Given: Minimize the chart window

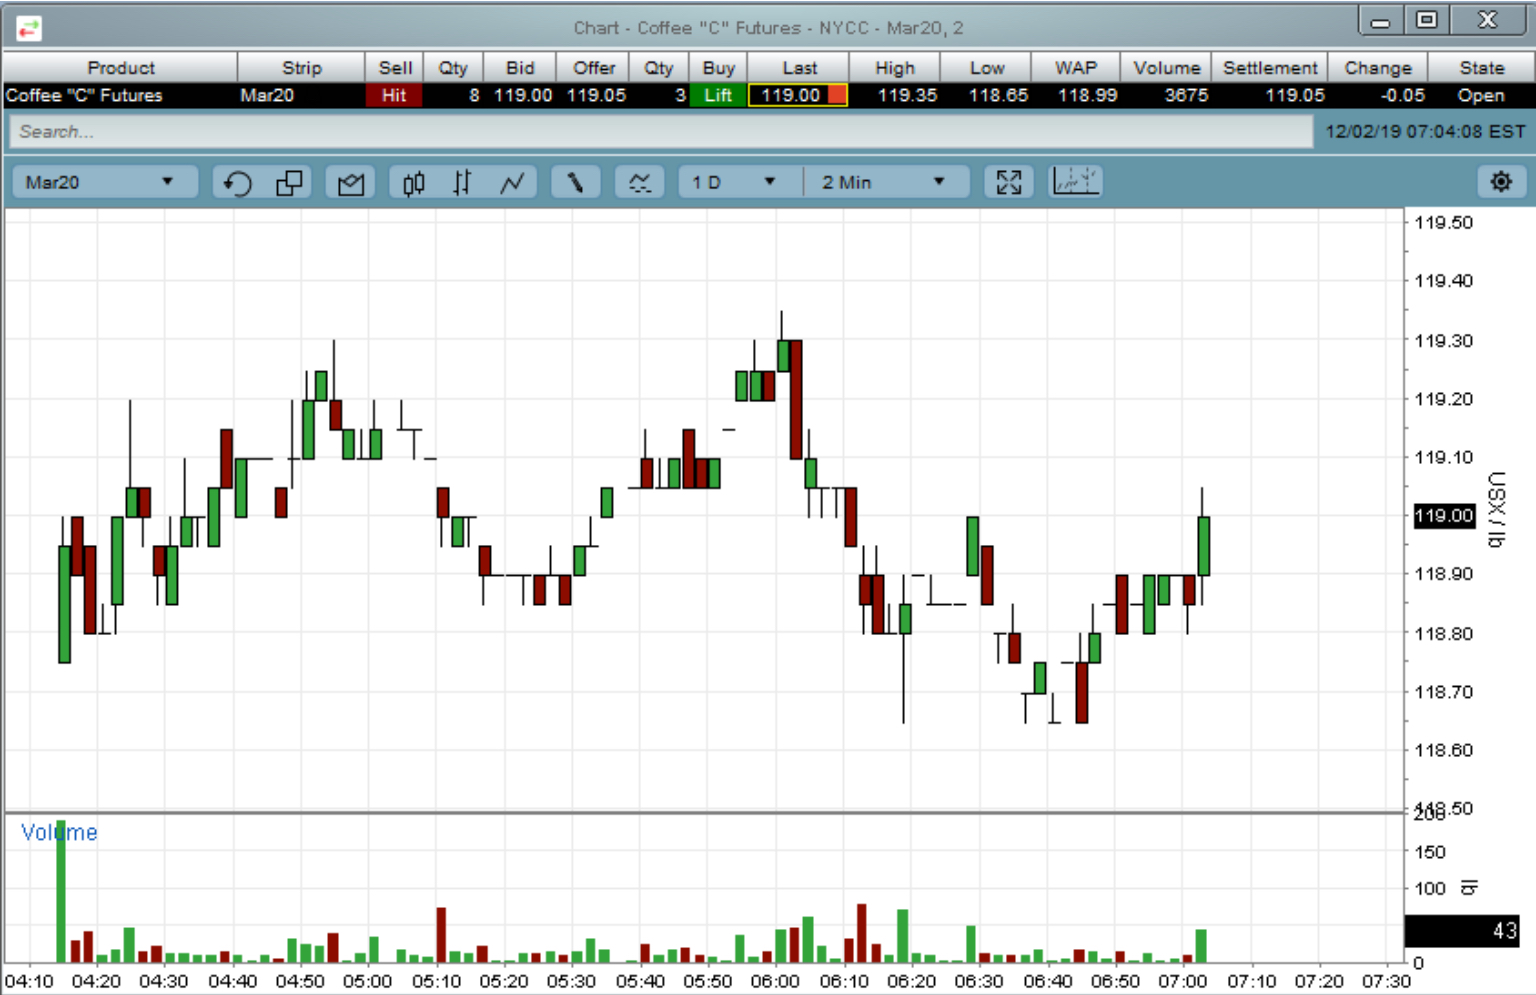Looking at the screenshot, I should tap(1380, 21).
